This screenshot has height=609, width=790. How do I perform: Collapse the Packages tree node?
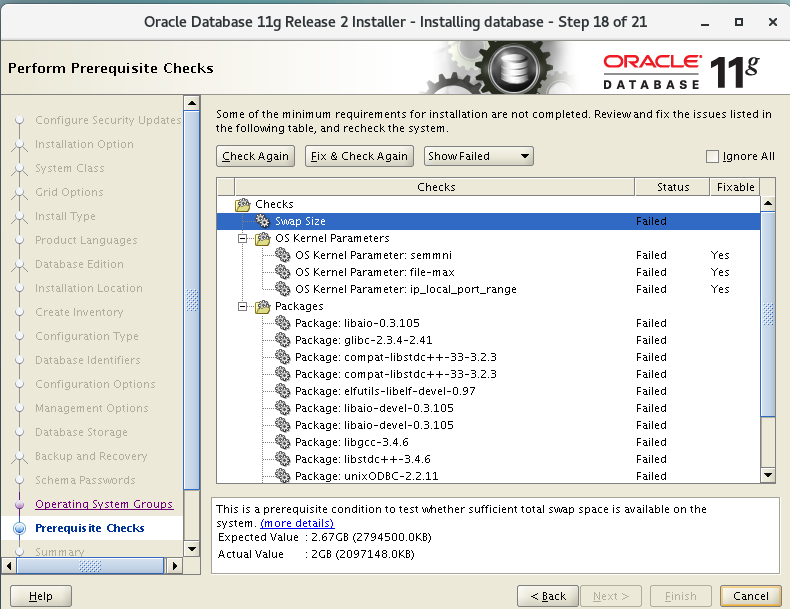point(242,306)
